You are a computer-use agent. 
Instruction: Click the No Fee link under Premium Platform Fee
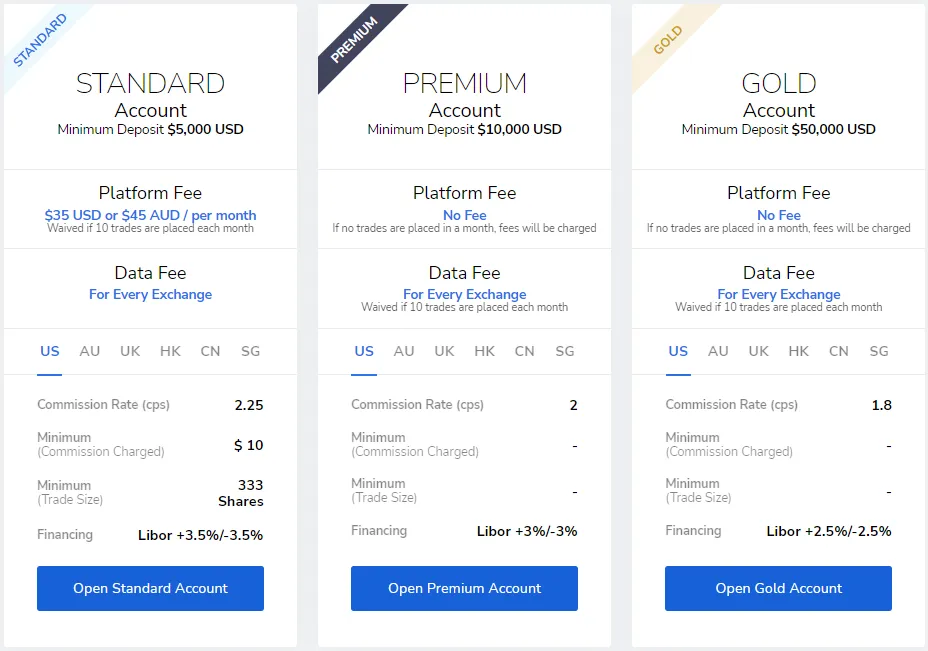[464, 215]
